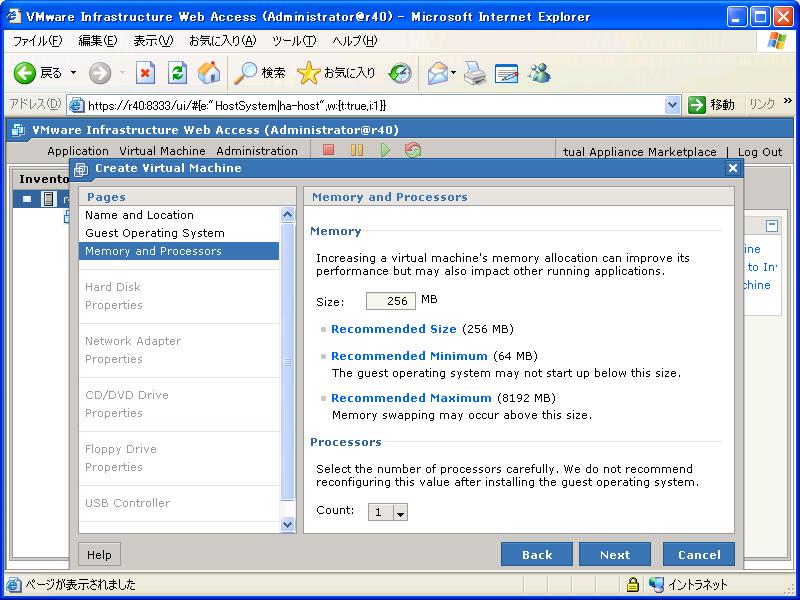Select Name and Location page
The height and width of the screenshot is (600, 800).
179,215
